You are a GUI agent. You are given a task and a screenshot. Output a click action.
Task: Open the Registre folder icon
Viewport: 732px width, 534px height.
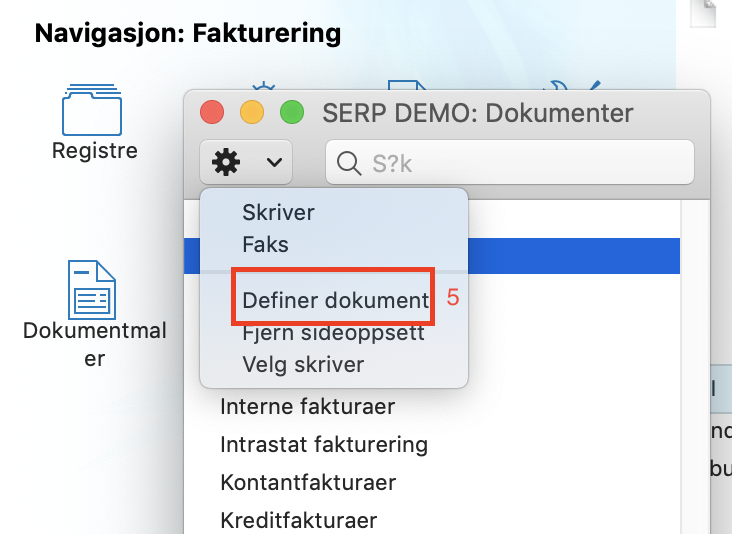coord(92,110)
